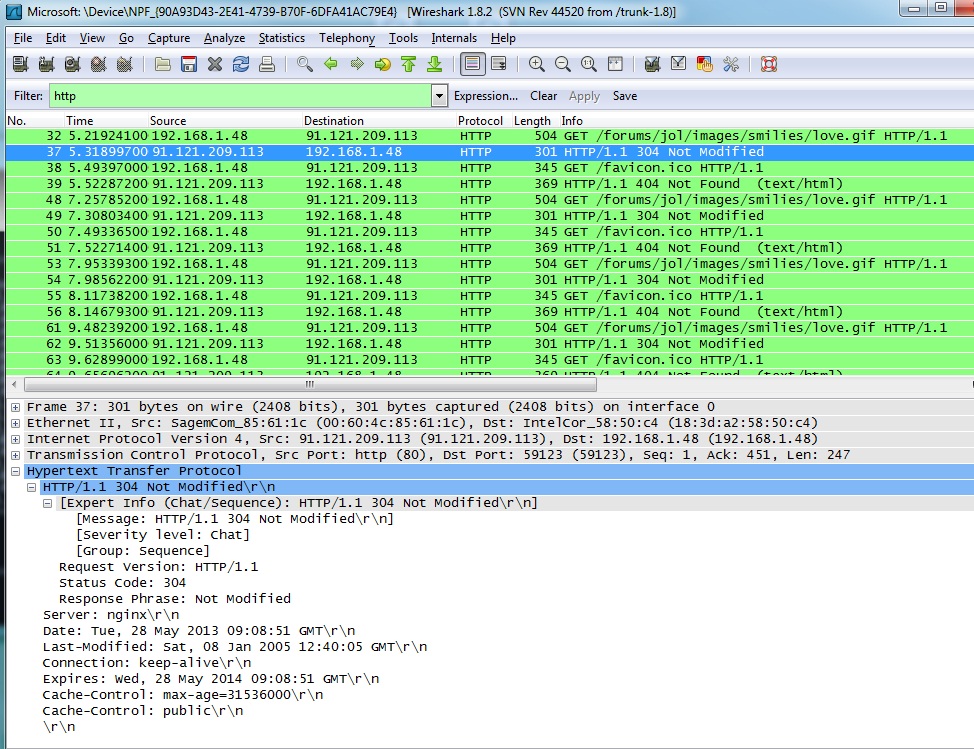Toggle auto scroll in live capture
Viewport: 974px width, 749px height.
[499, 64]
